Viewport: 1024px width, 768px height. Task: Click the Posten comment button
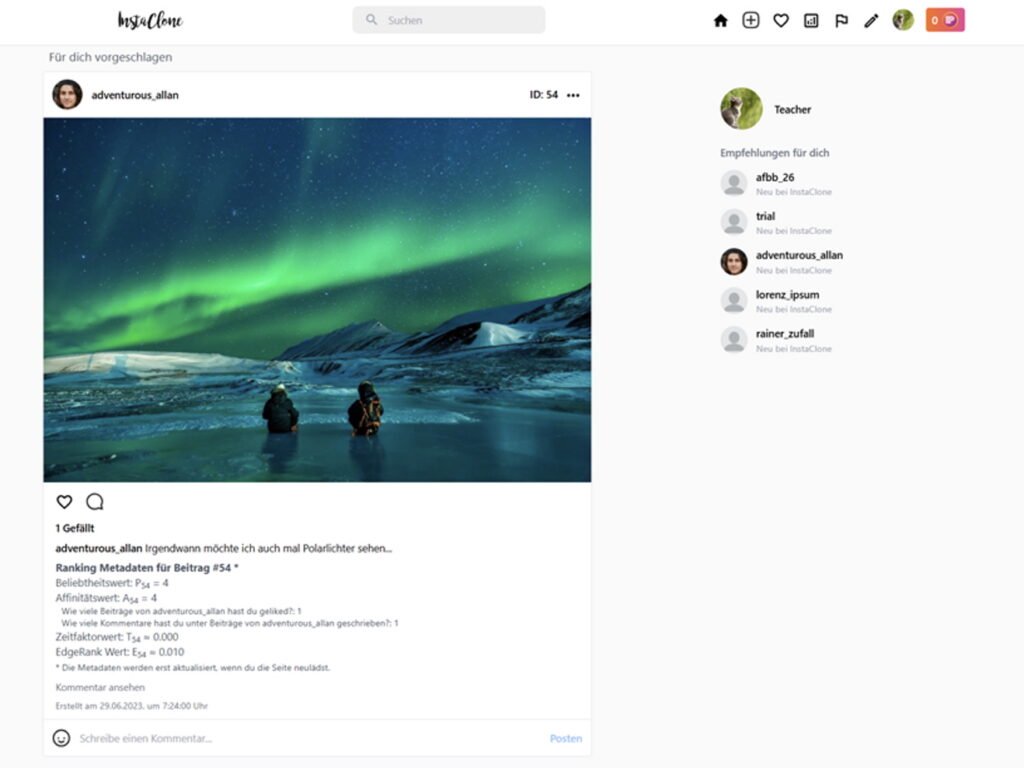pos(565,738)
